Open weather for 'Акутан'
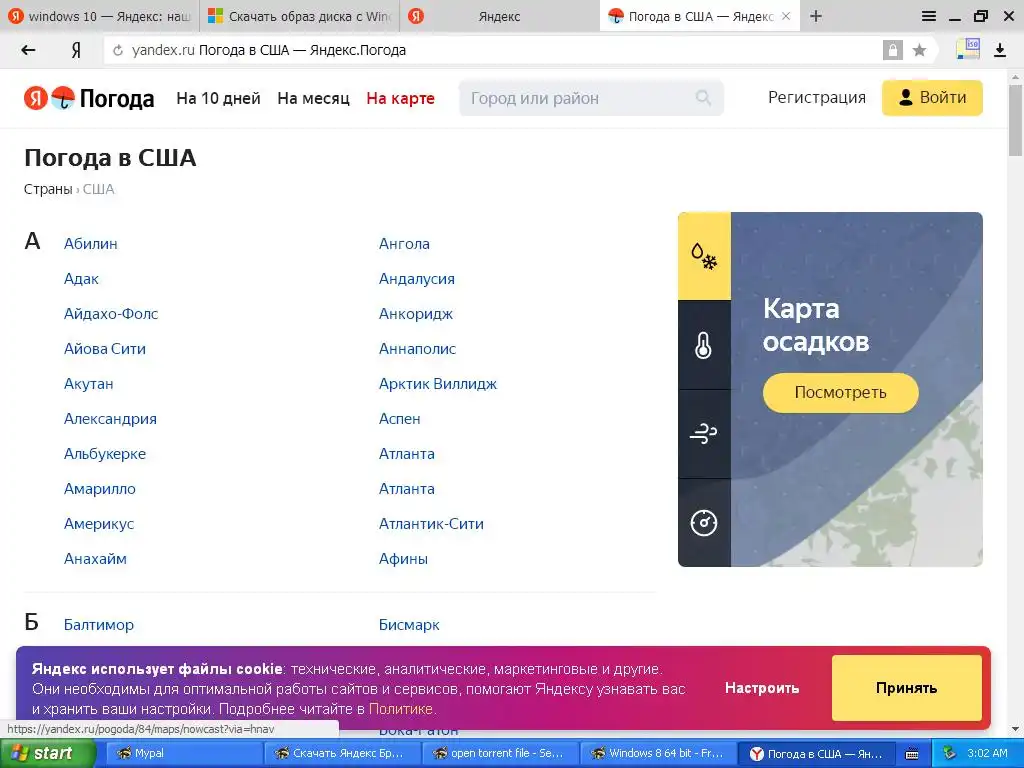Image resolution: width=1024 pixels, height=768 pixels. coord(89,384)
